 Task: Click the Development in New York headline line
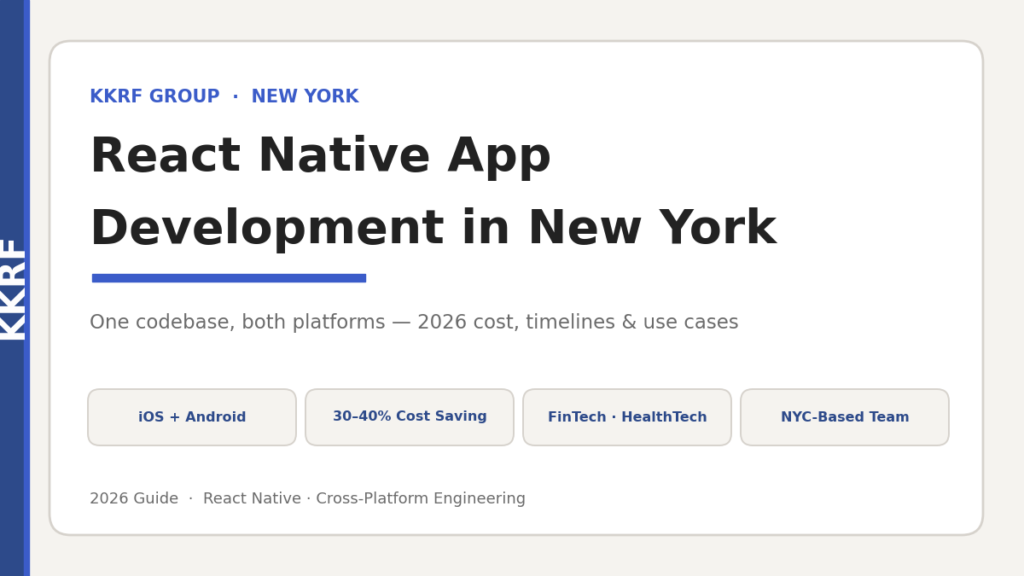434,229
